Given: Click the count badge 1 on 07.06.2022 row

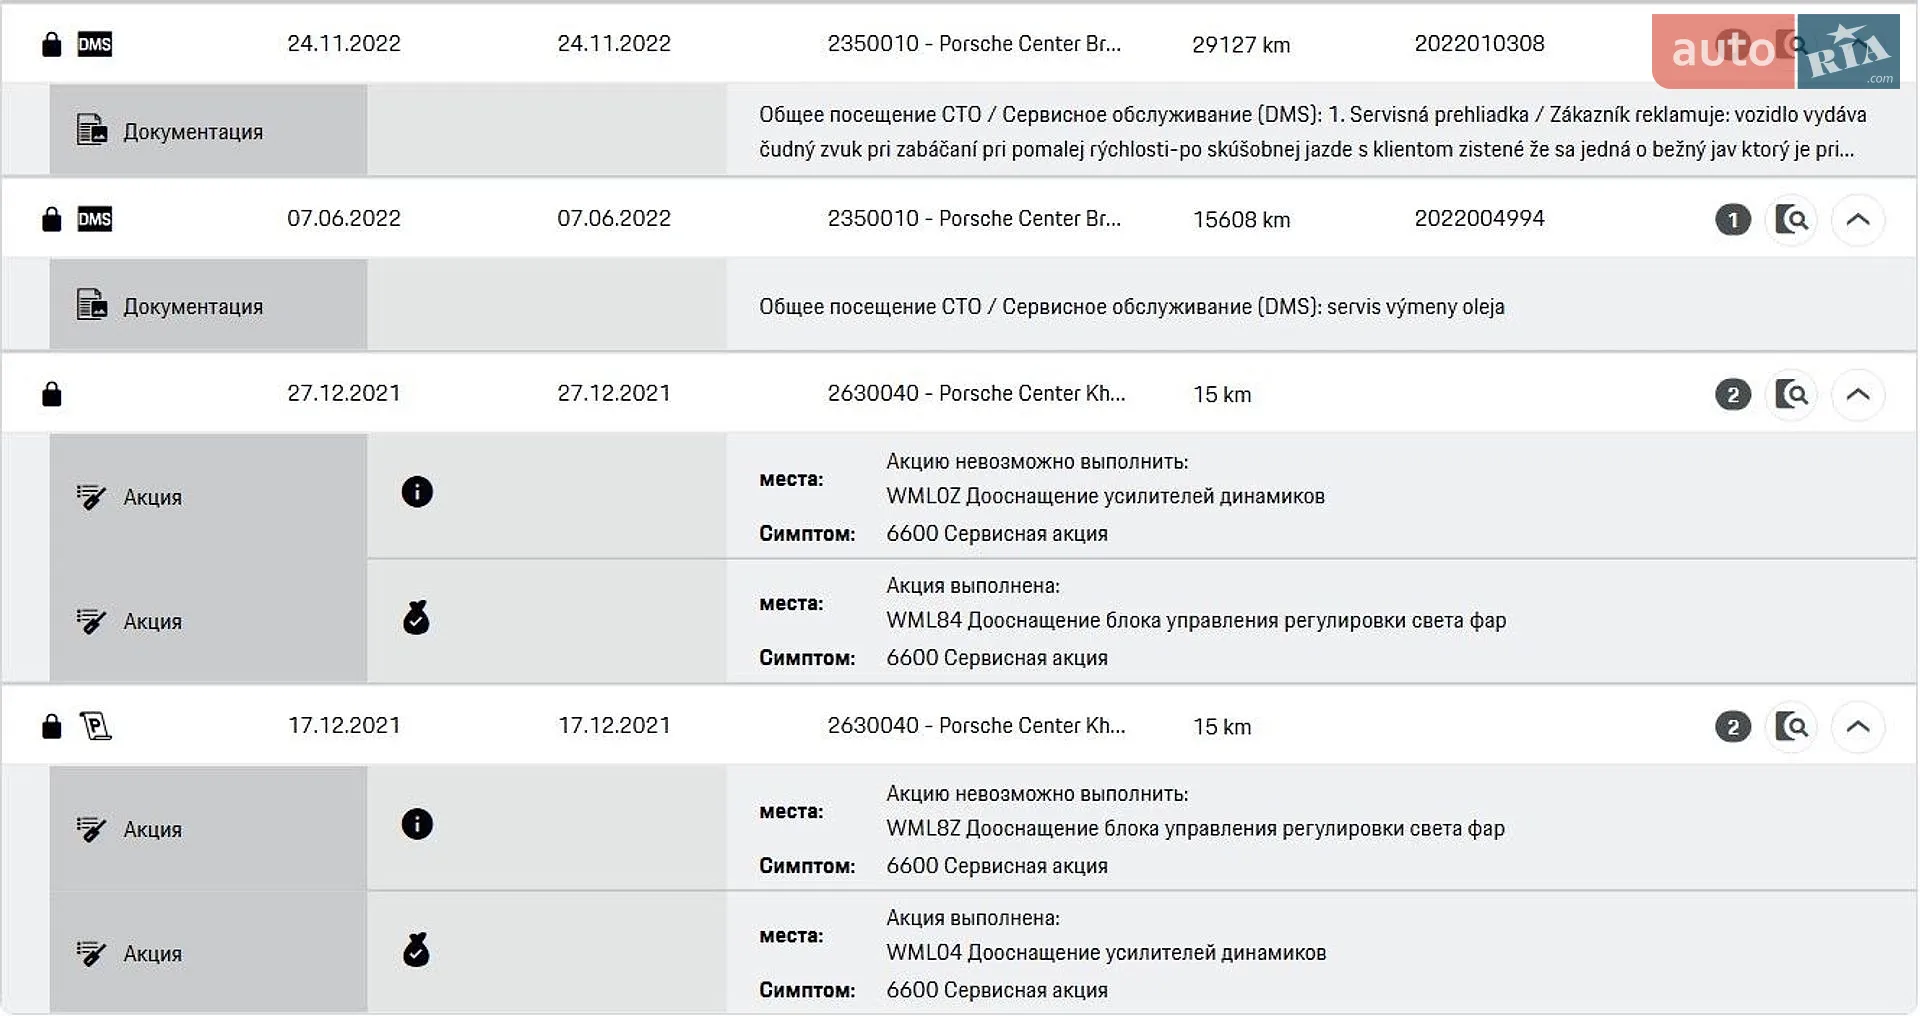Looking at the screenshot, I should point(1733,220).
